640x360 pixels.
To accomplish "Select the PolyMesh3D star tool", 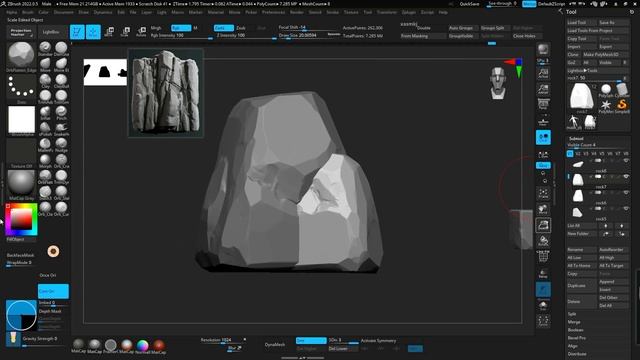I will coord(606,106).
